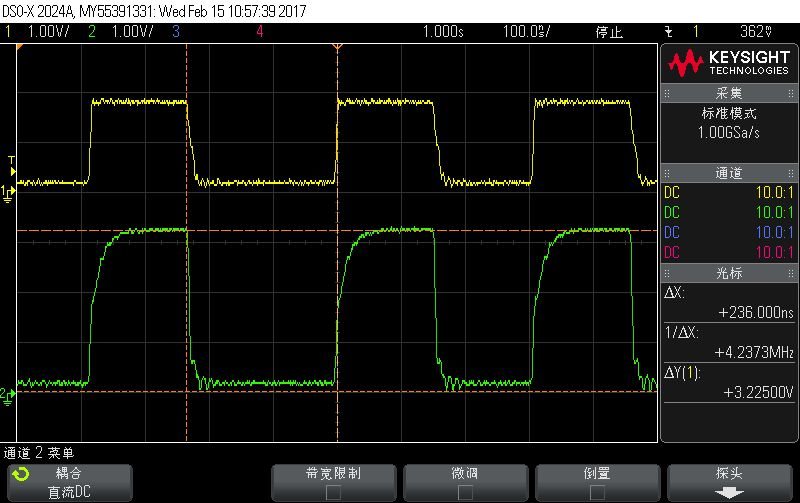Click the channel 3 indicator in top bar

[x=176, y=32]
